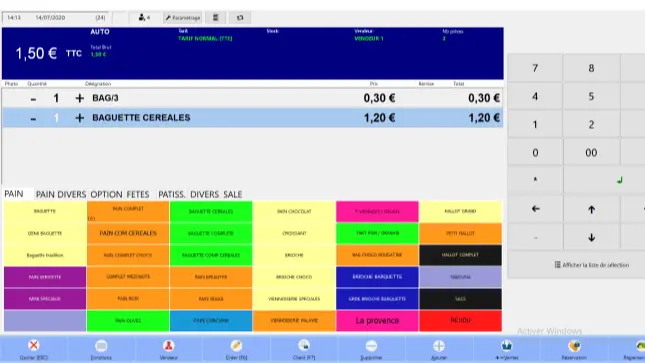Open Paramétrage wrench button
The height and width of the screenshot is (363, 645).
[x=183, y=18]
